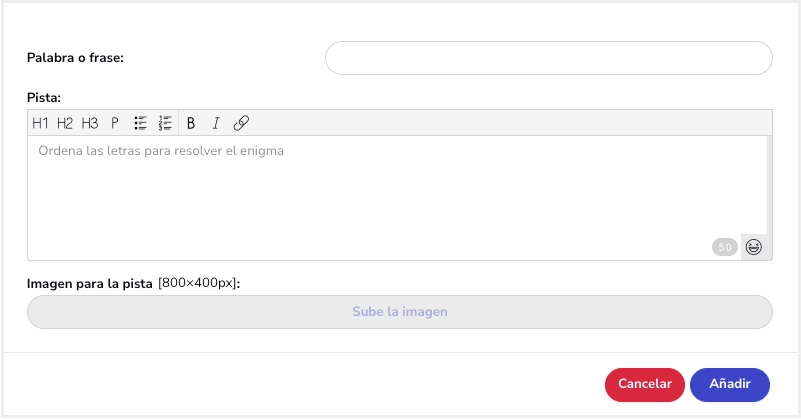
Task: Click the character counter badge showing 50
Action: pyautogui.click(x=725, y=247)
